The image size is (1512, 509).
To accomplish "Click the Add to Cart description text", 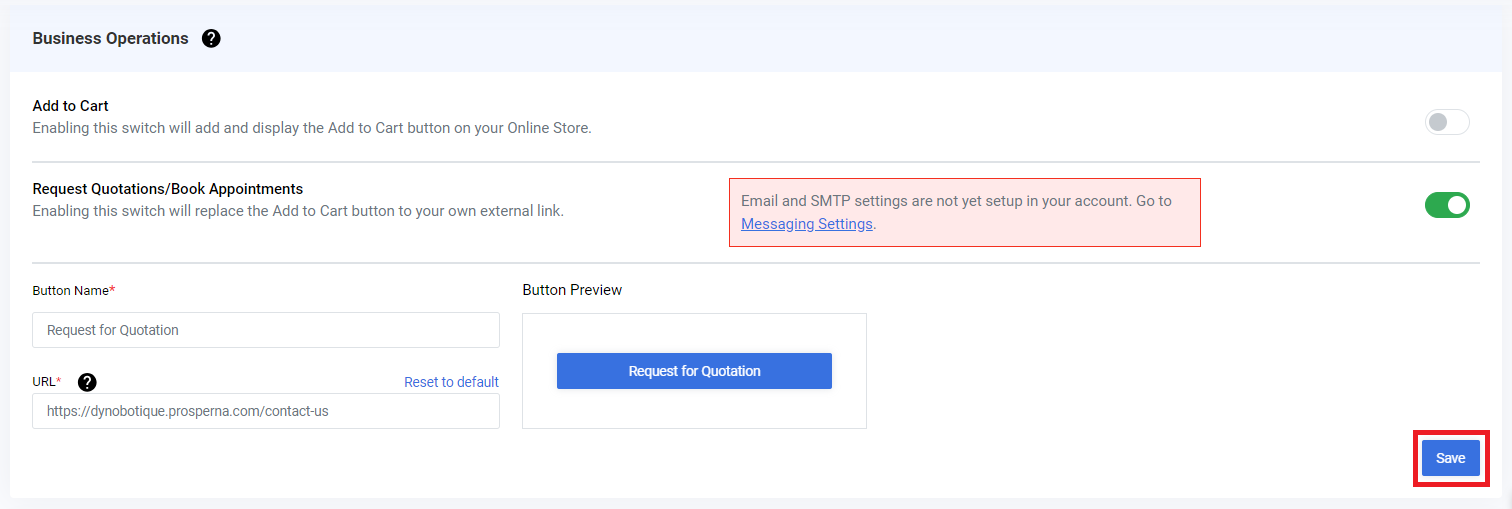I will tap(312, 128).
